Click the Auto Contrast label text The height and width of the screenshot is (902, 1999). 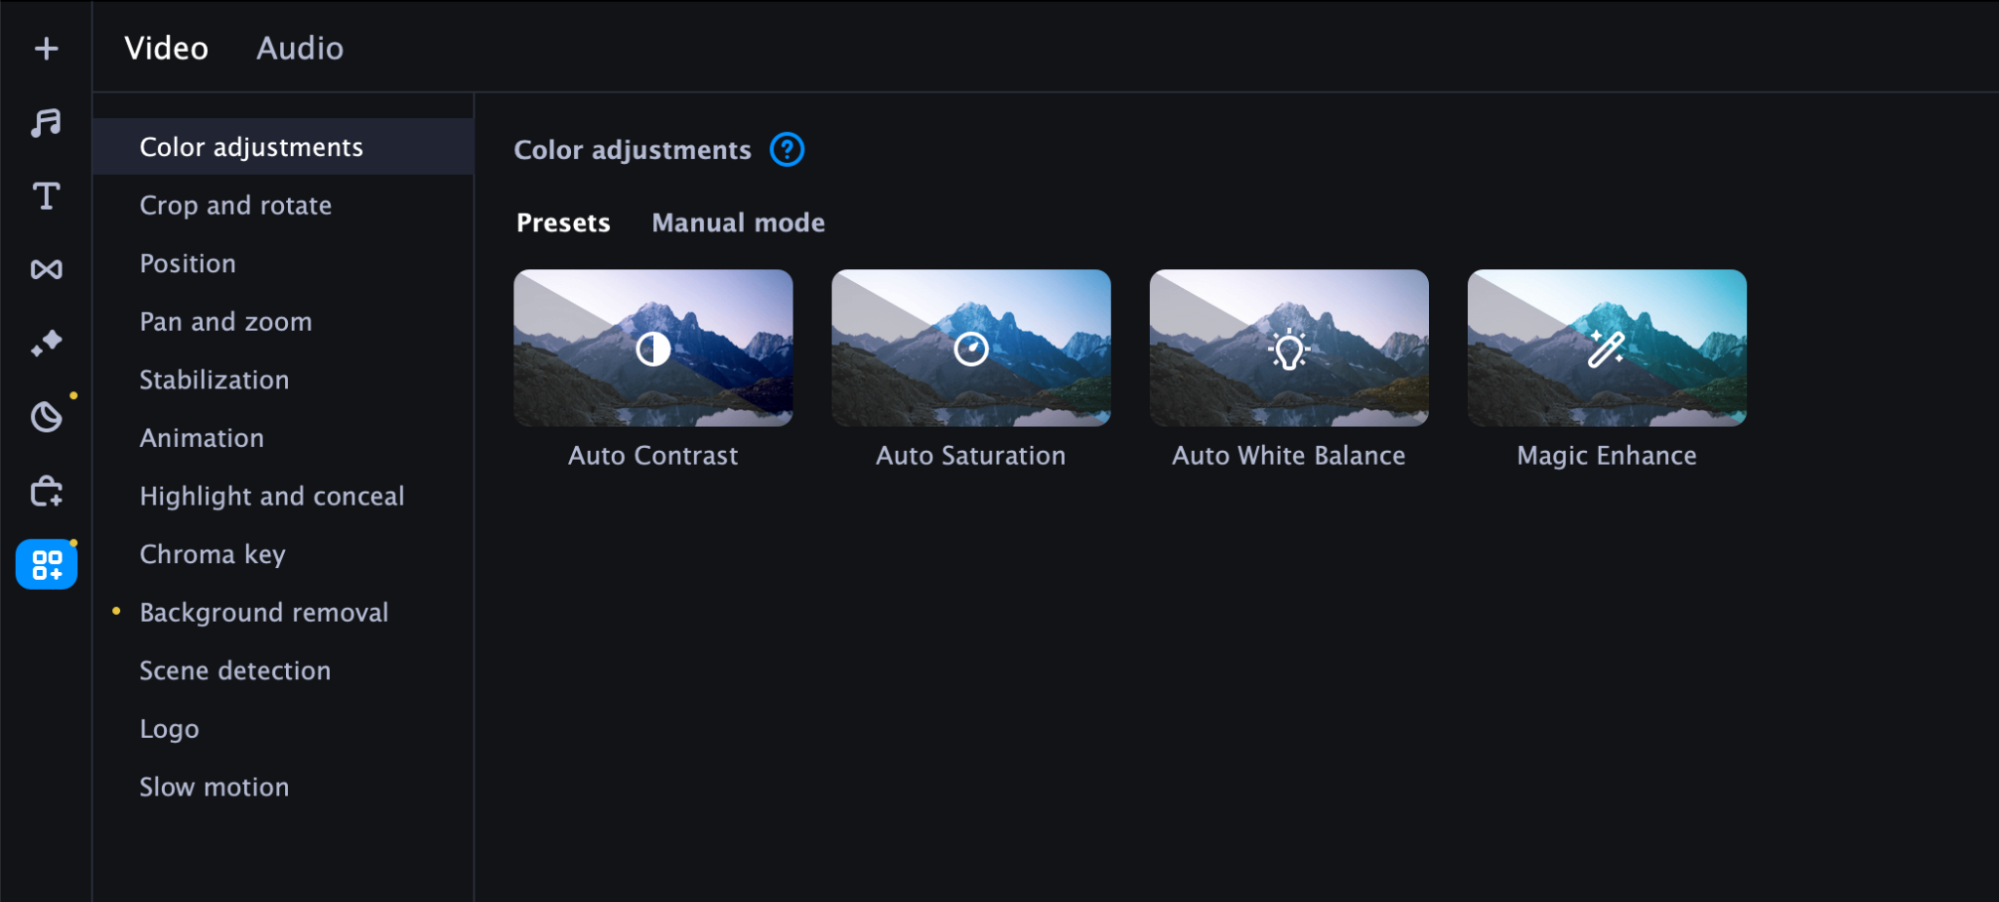click(653, 456)
